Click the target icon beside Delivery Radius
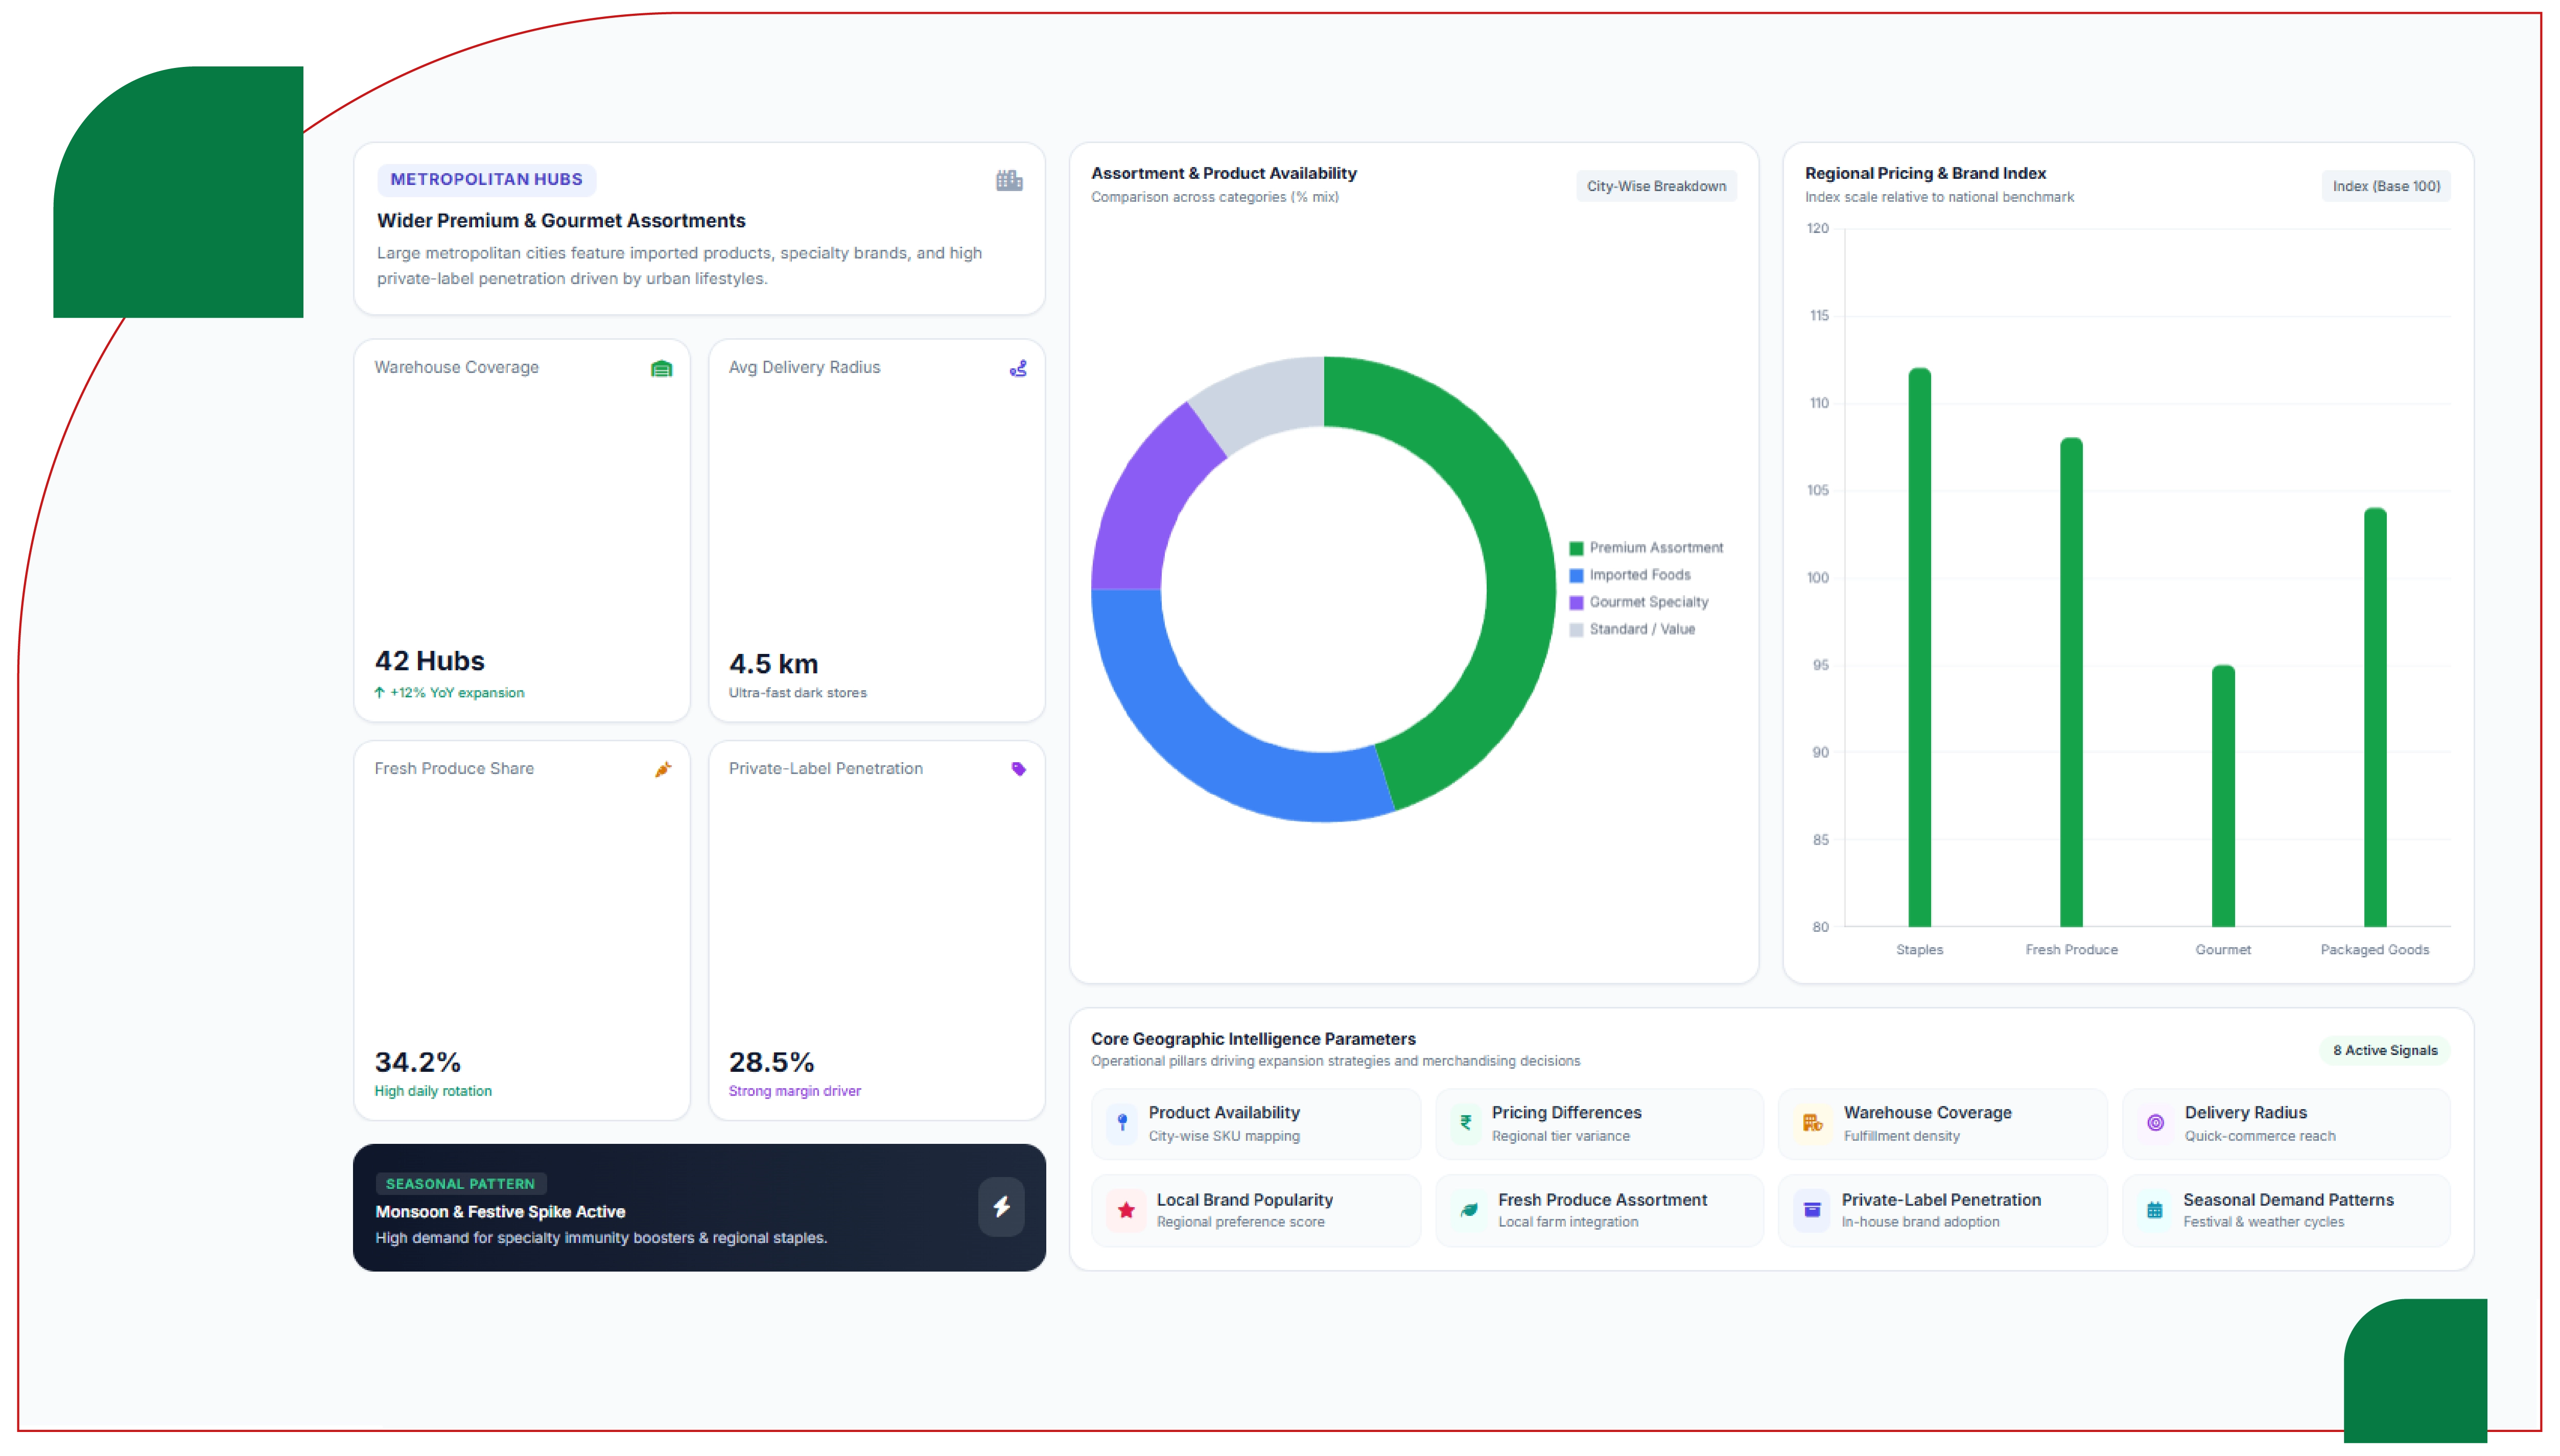The image size is (2560, 1456). [2155, 1123]
